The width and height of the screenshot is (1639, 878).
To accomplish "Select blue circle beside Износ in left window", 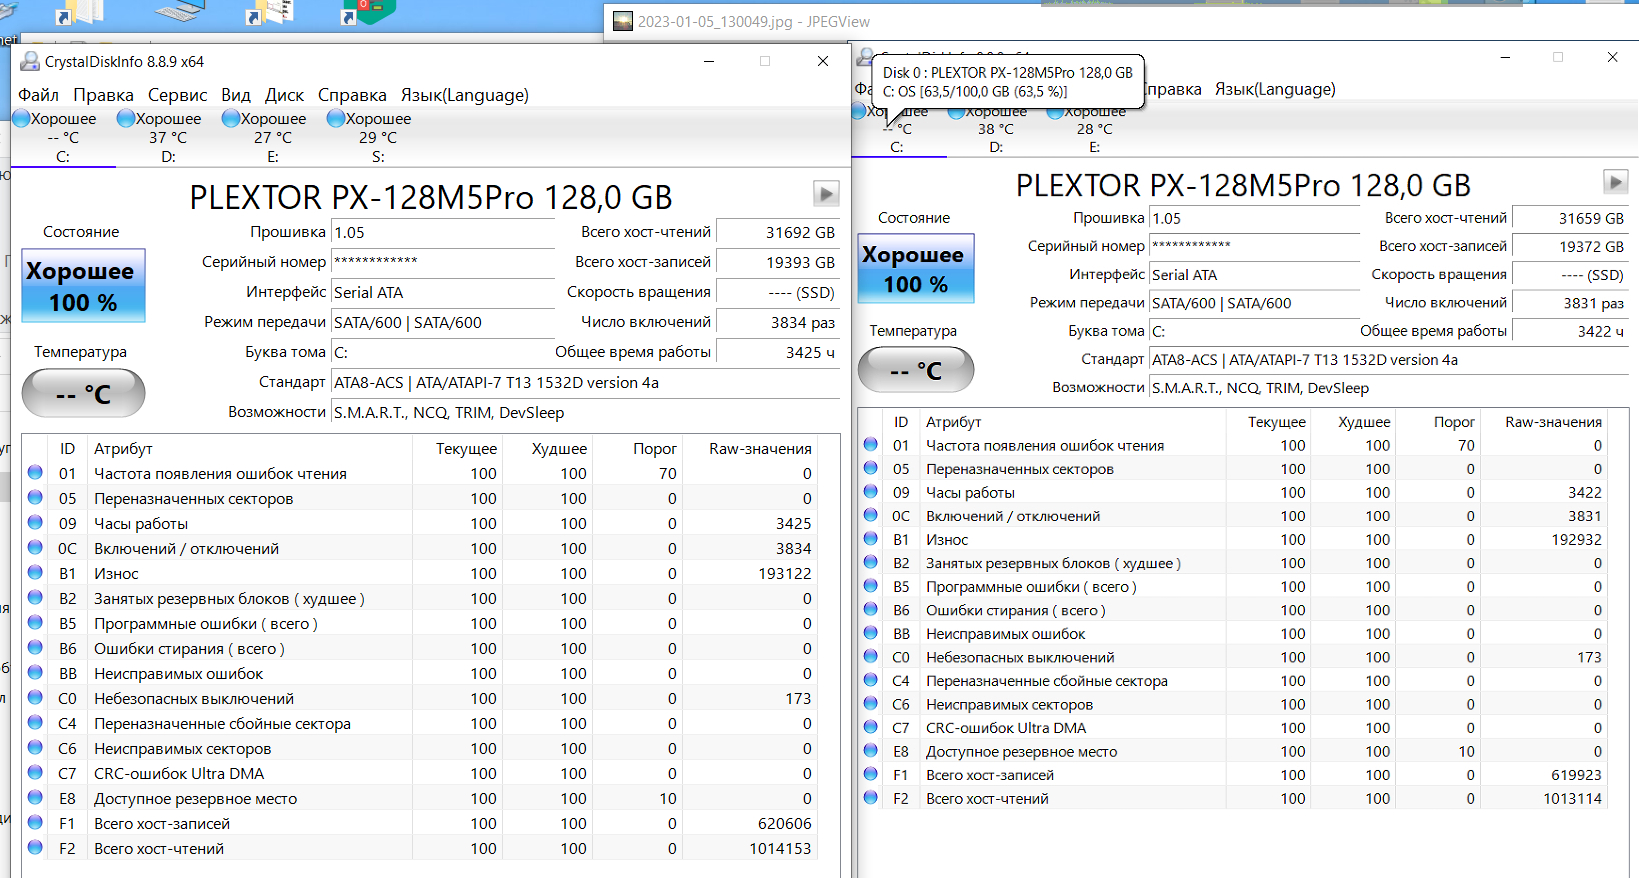I will pos(35,573).
